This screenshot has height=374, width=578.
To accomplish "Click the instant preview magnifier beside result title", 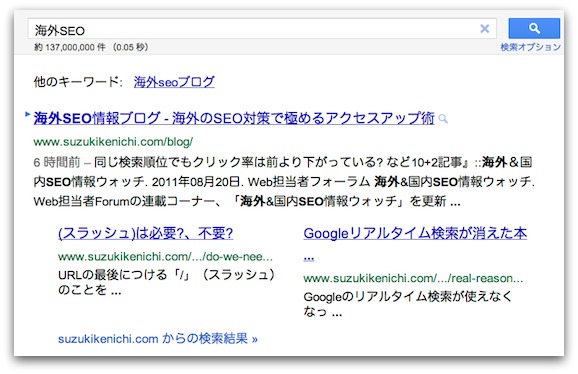I will coord(443,119).
